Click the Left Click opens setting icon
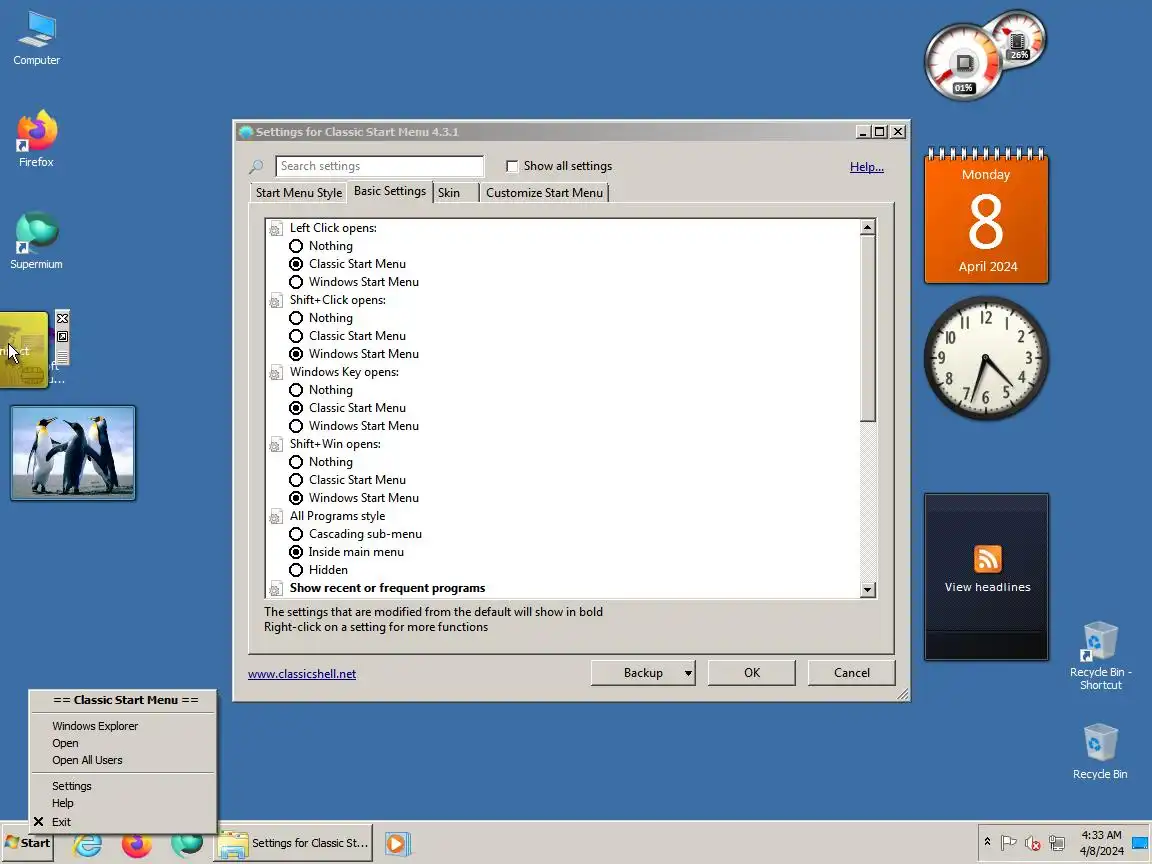The height and width of the screenshot is (864, 1152). [276, 228]
